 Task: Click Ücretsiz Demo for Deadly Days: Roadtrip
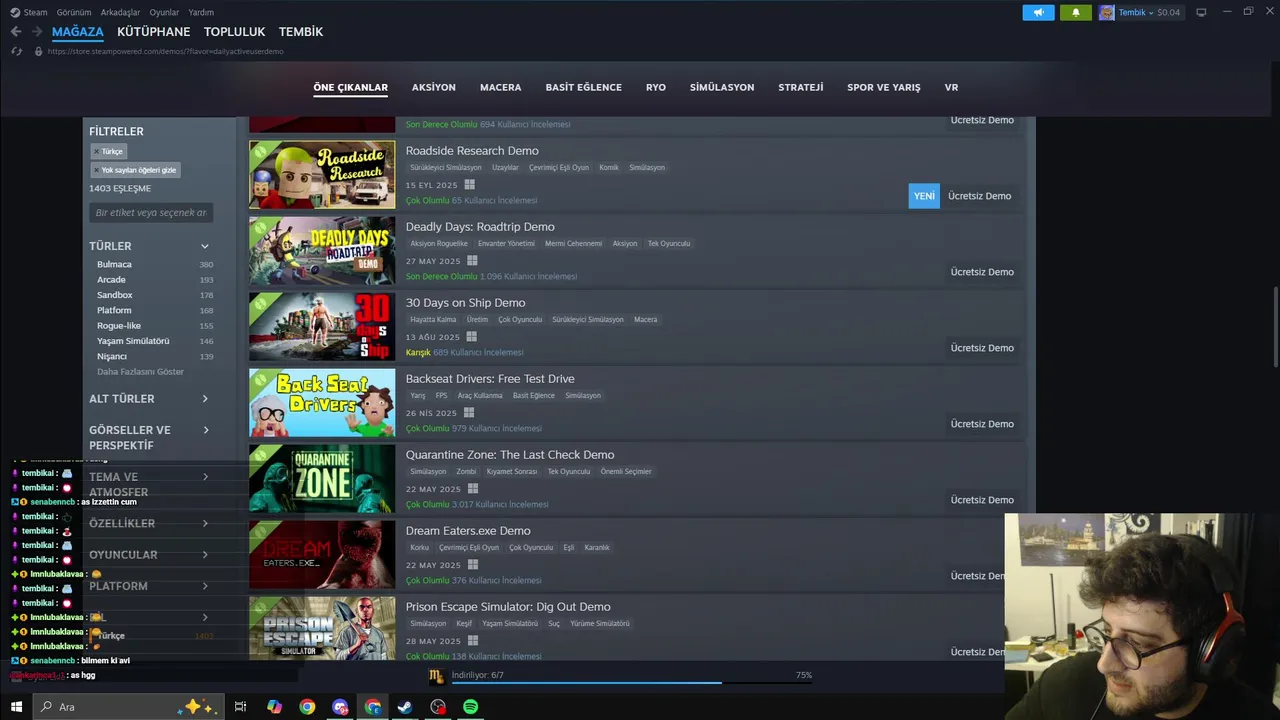coord(982,272)
